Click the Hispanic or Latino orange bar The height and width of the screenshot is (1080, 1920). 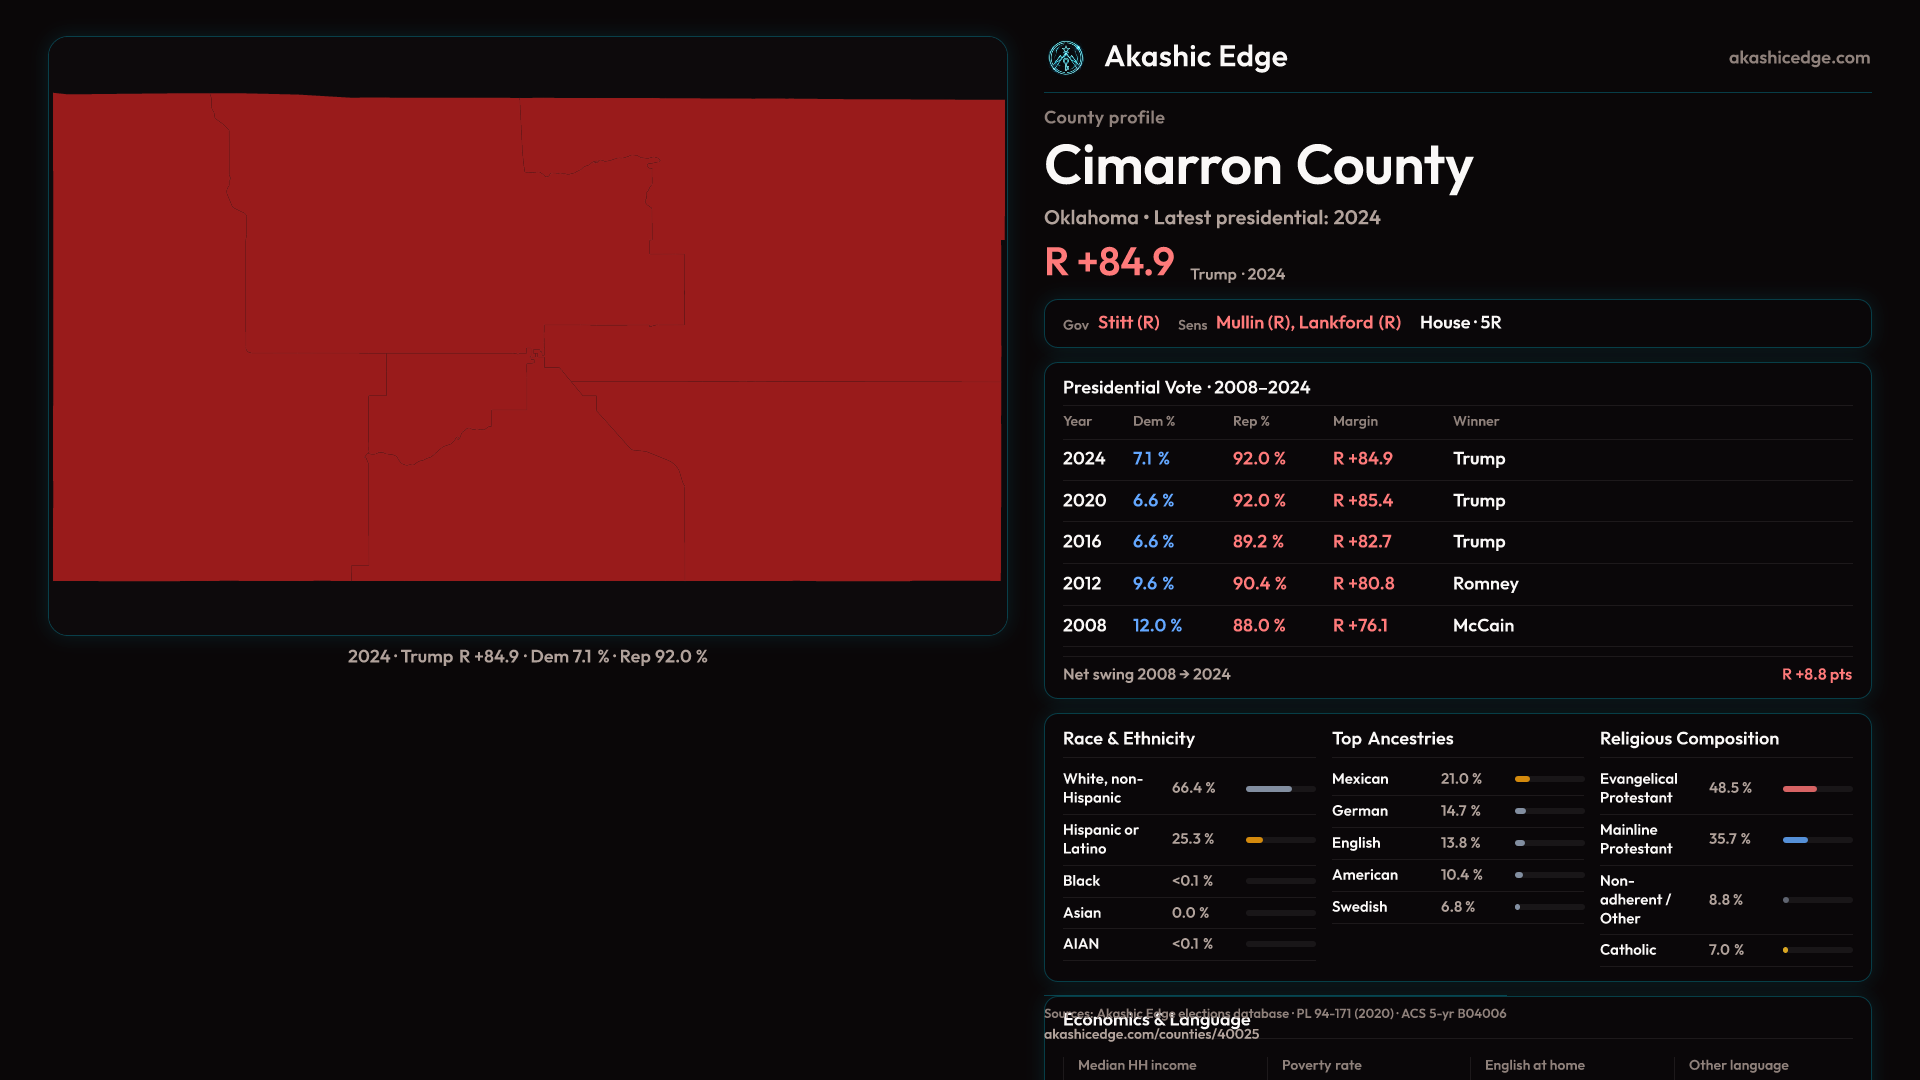(x=1254, y=840)
